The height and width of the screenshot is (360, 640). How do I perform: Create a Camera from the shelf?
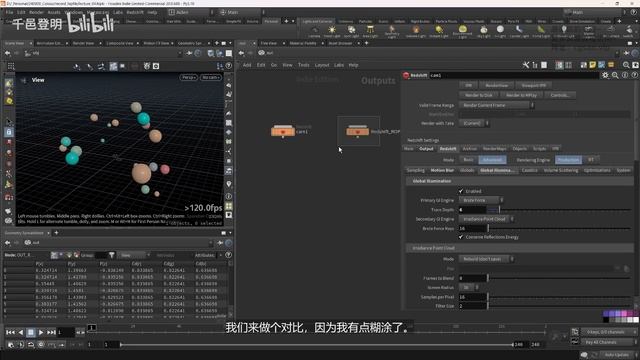coord(314,32)
